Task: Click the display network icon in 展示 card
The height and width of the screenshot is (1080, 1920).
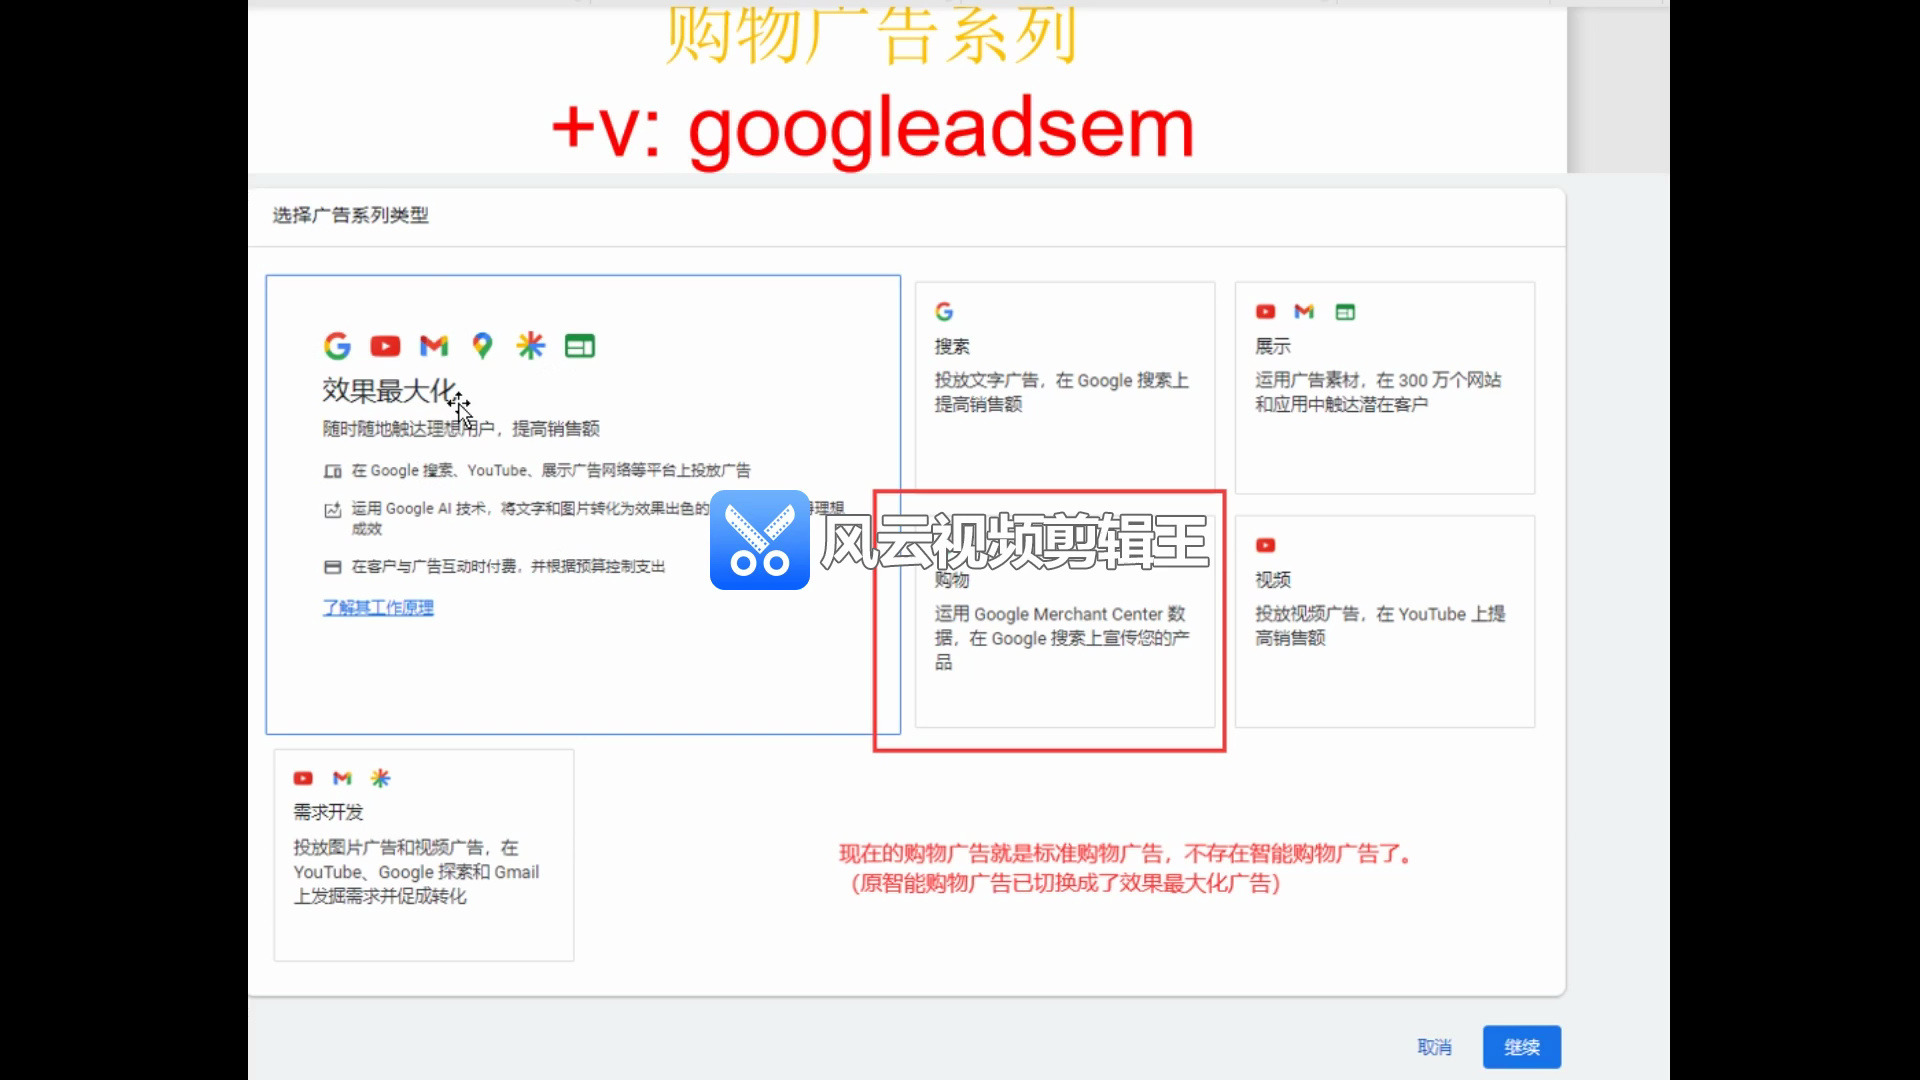Action: point(1345,312)
